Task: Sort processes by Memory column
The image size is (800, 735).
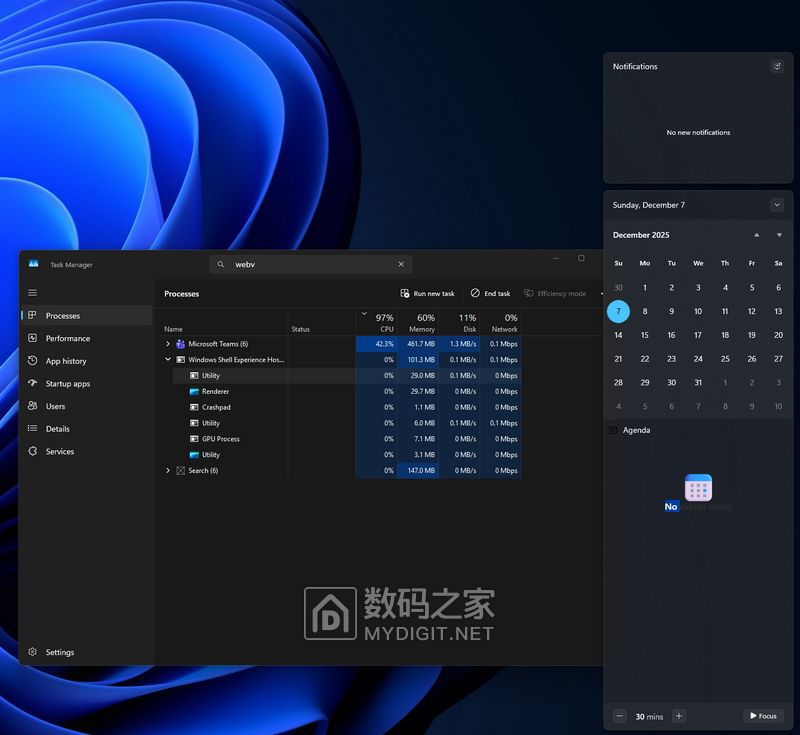Action: [x=418, y=322]
